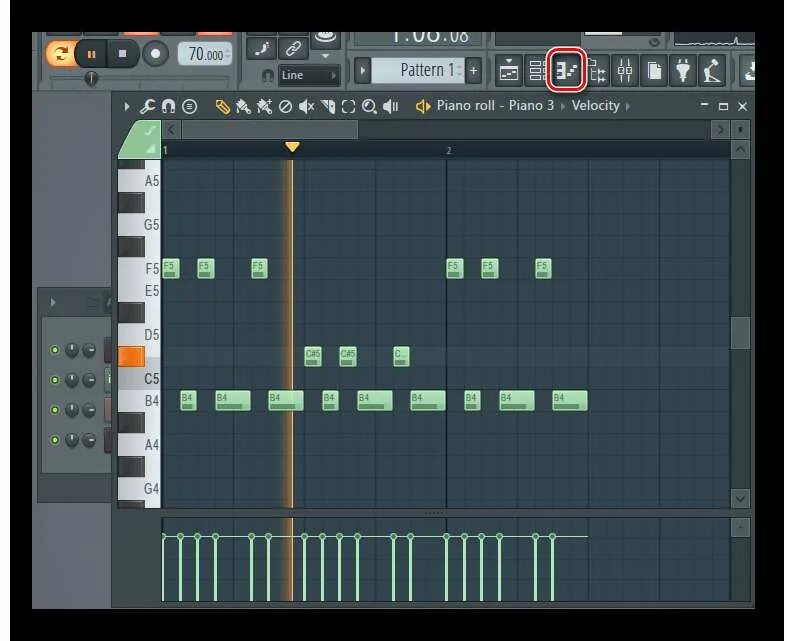Click the slider knob under transport
787x641 pixels.
coord(91,78)
